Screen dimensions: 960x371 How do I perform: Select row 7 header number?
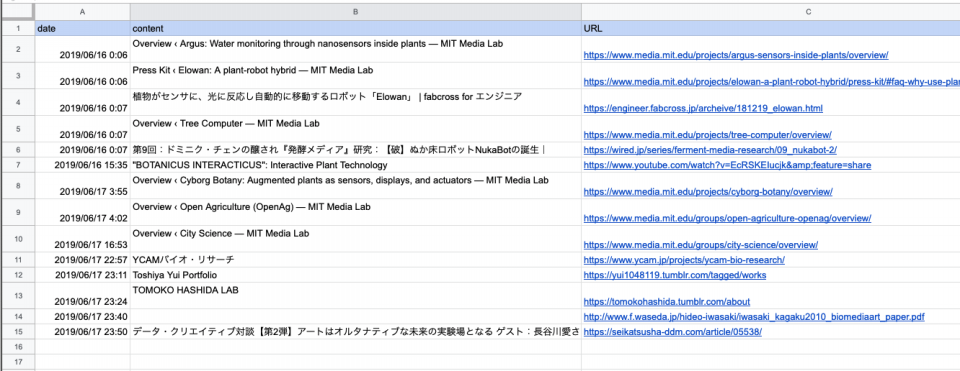click(x=17, y=165)
